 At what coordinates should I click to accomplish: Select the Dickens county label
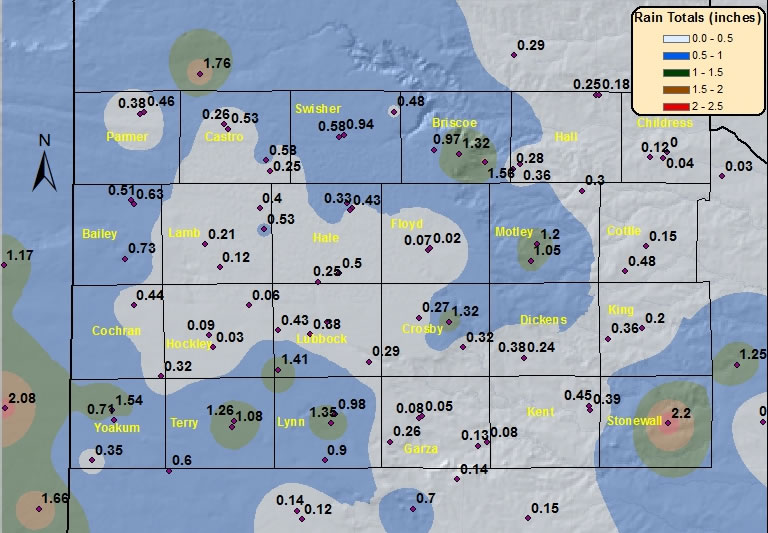click(x=543, y=320)
